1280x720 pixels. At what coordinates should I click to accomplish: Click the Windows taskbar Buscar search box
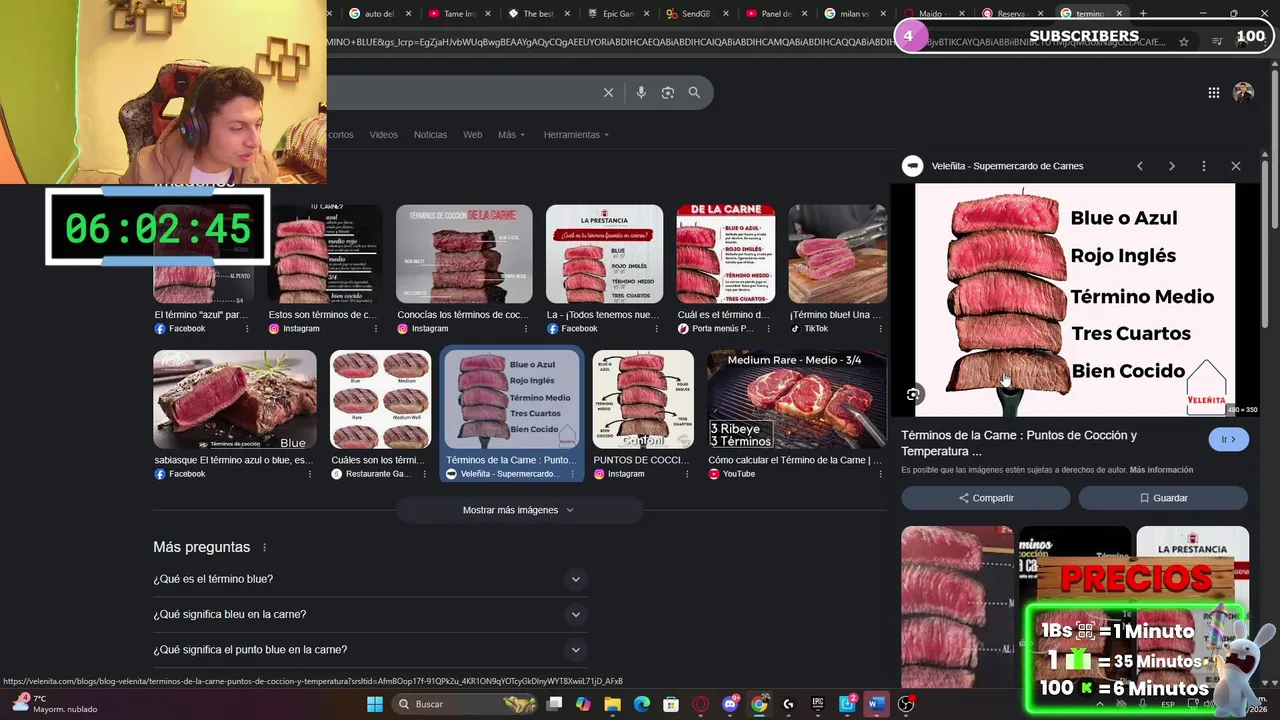coord(463,704)
